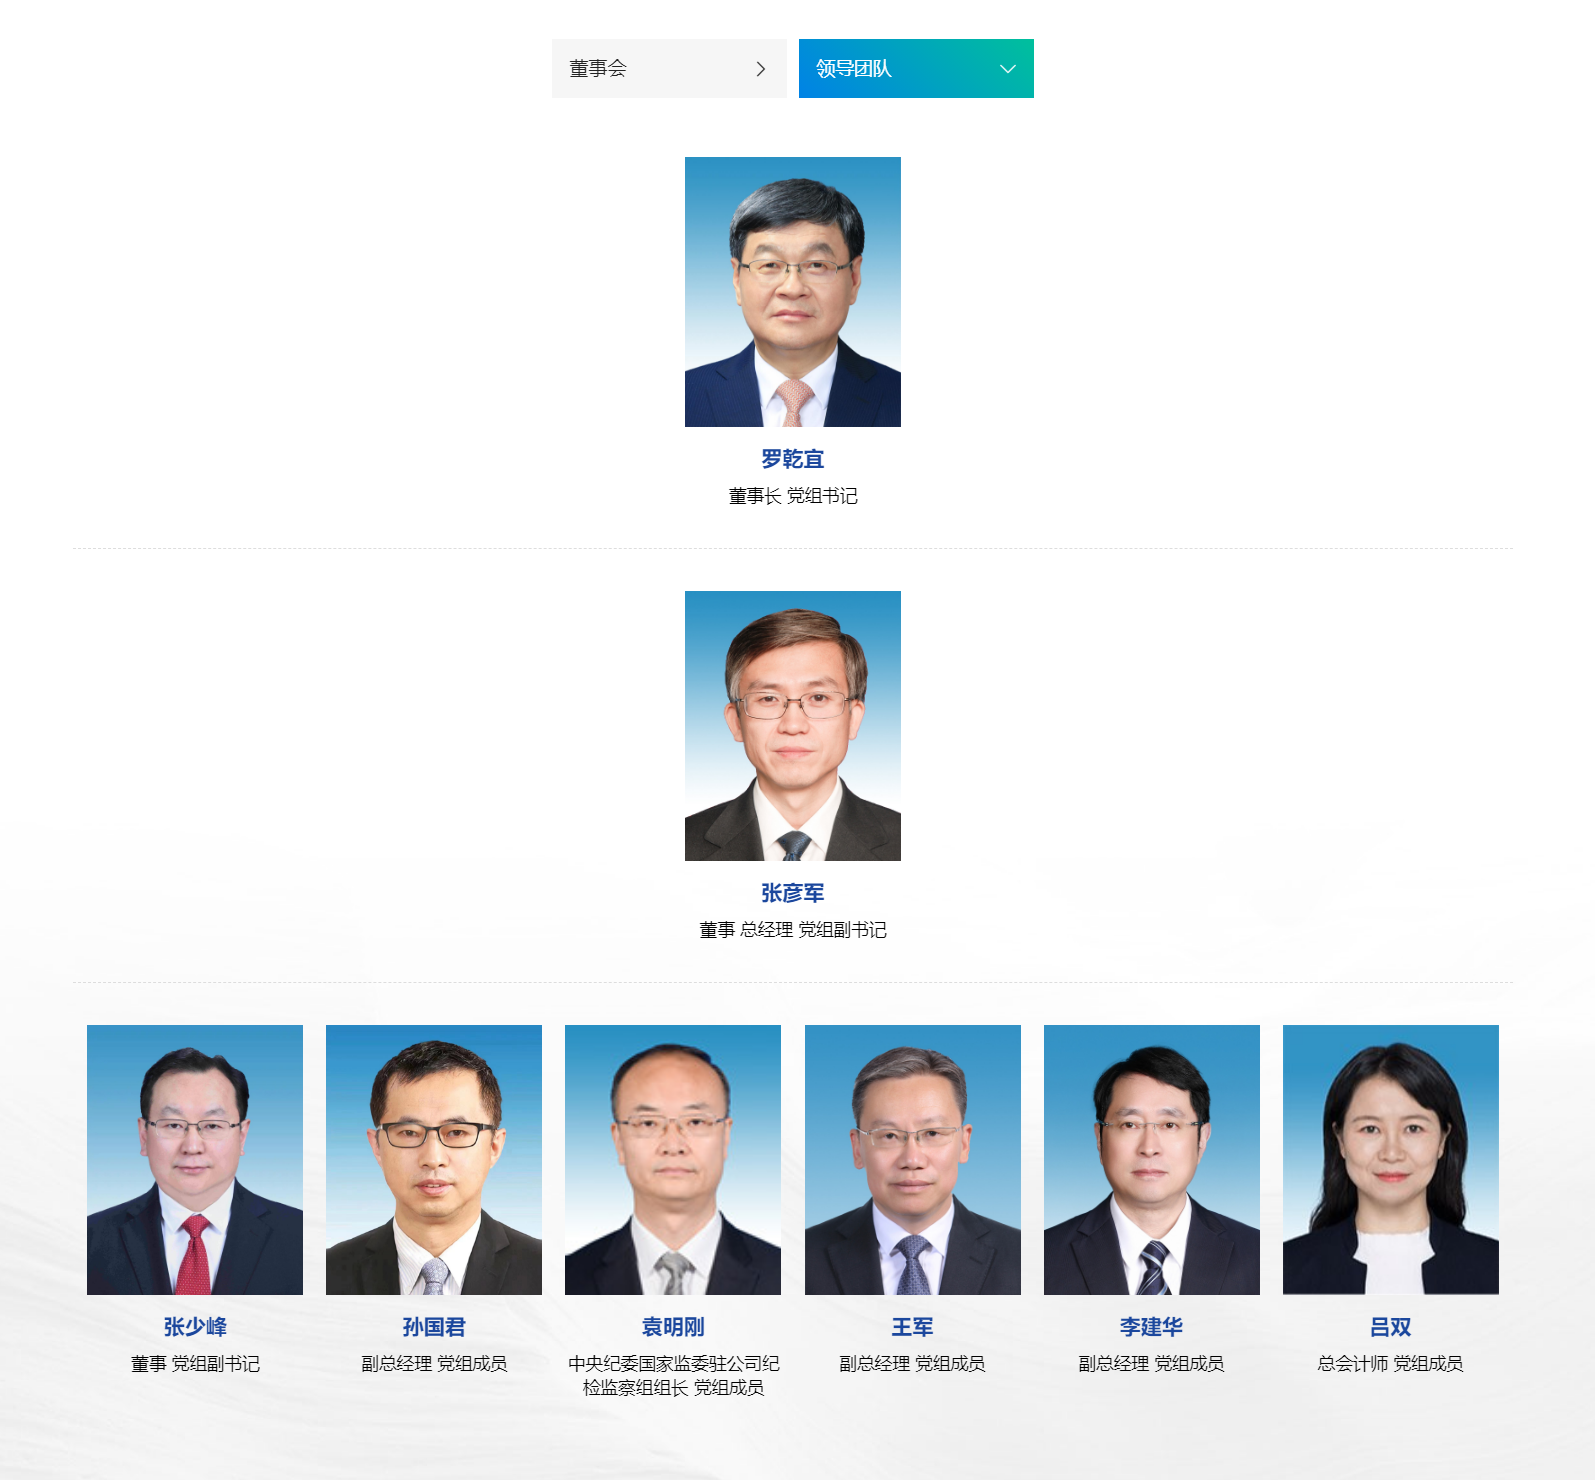The height and width of the screenshot is (1480, 1595).
Task: Open 孙国君's portrait photo
Action: (x=434, y=1160)
